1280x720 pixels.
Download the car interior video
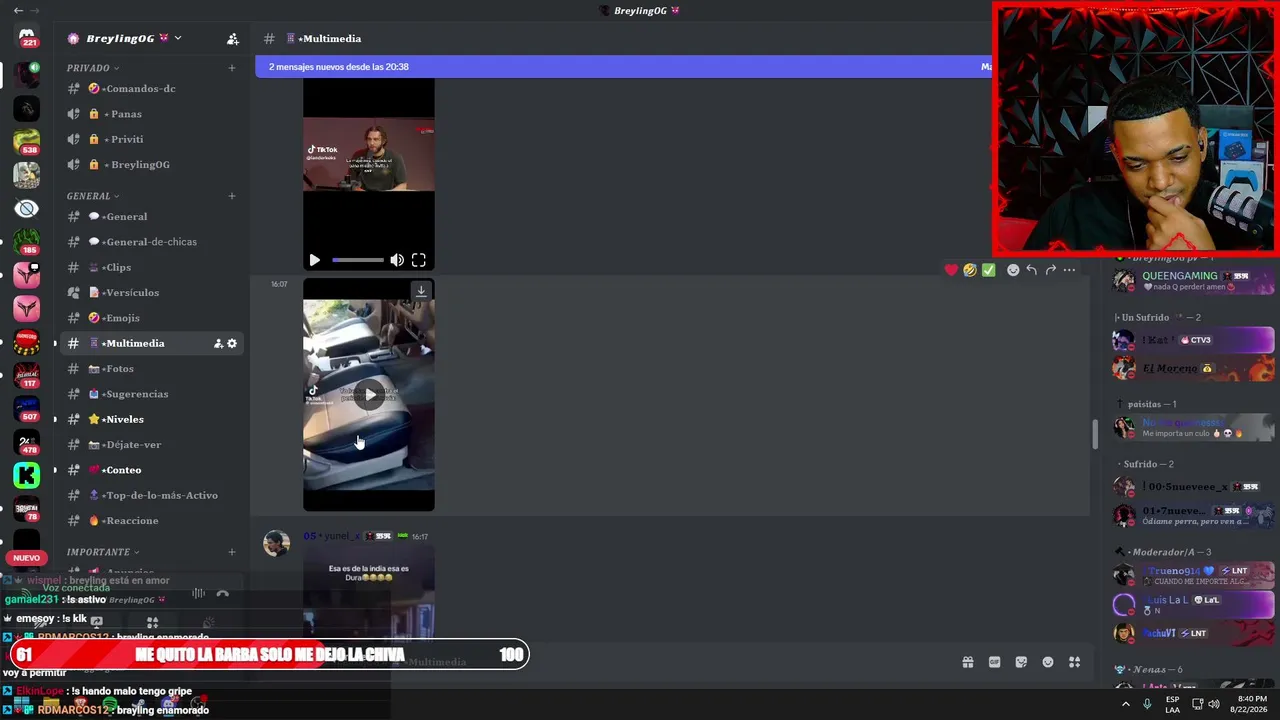(x=421, y=291)
